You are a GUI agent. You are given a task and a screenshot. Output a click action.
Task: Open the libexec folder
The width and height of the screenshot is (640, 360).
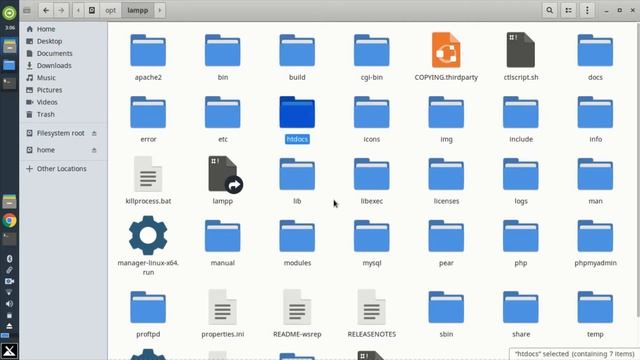pos(371,175)
